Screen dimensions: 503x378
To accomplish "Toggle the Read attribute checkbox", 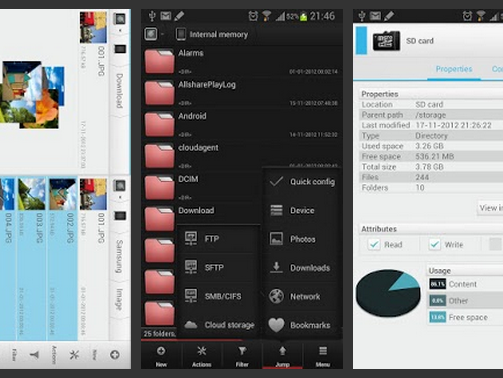I will coord(374,245).
